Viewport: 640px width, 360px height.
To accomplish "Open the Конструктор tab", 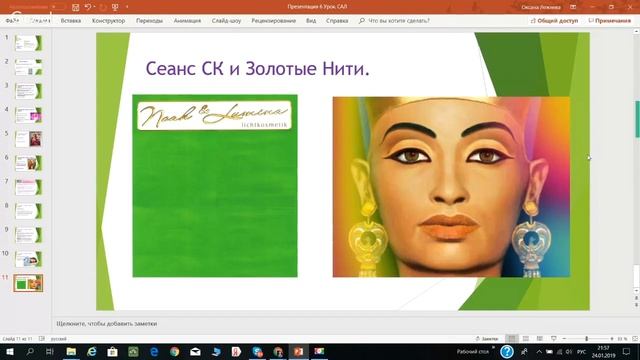I will click(108, 20).
